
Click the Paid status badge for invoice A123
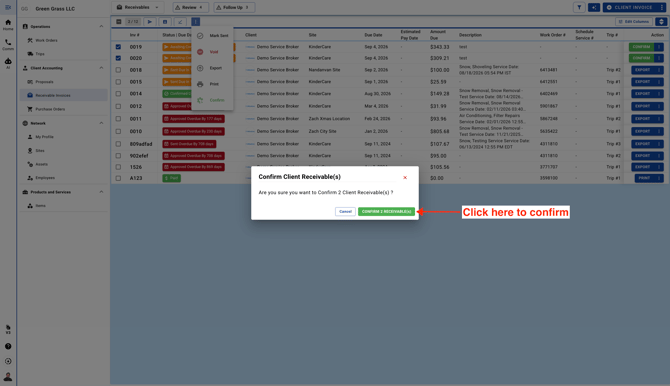(x=171, y=178)
